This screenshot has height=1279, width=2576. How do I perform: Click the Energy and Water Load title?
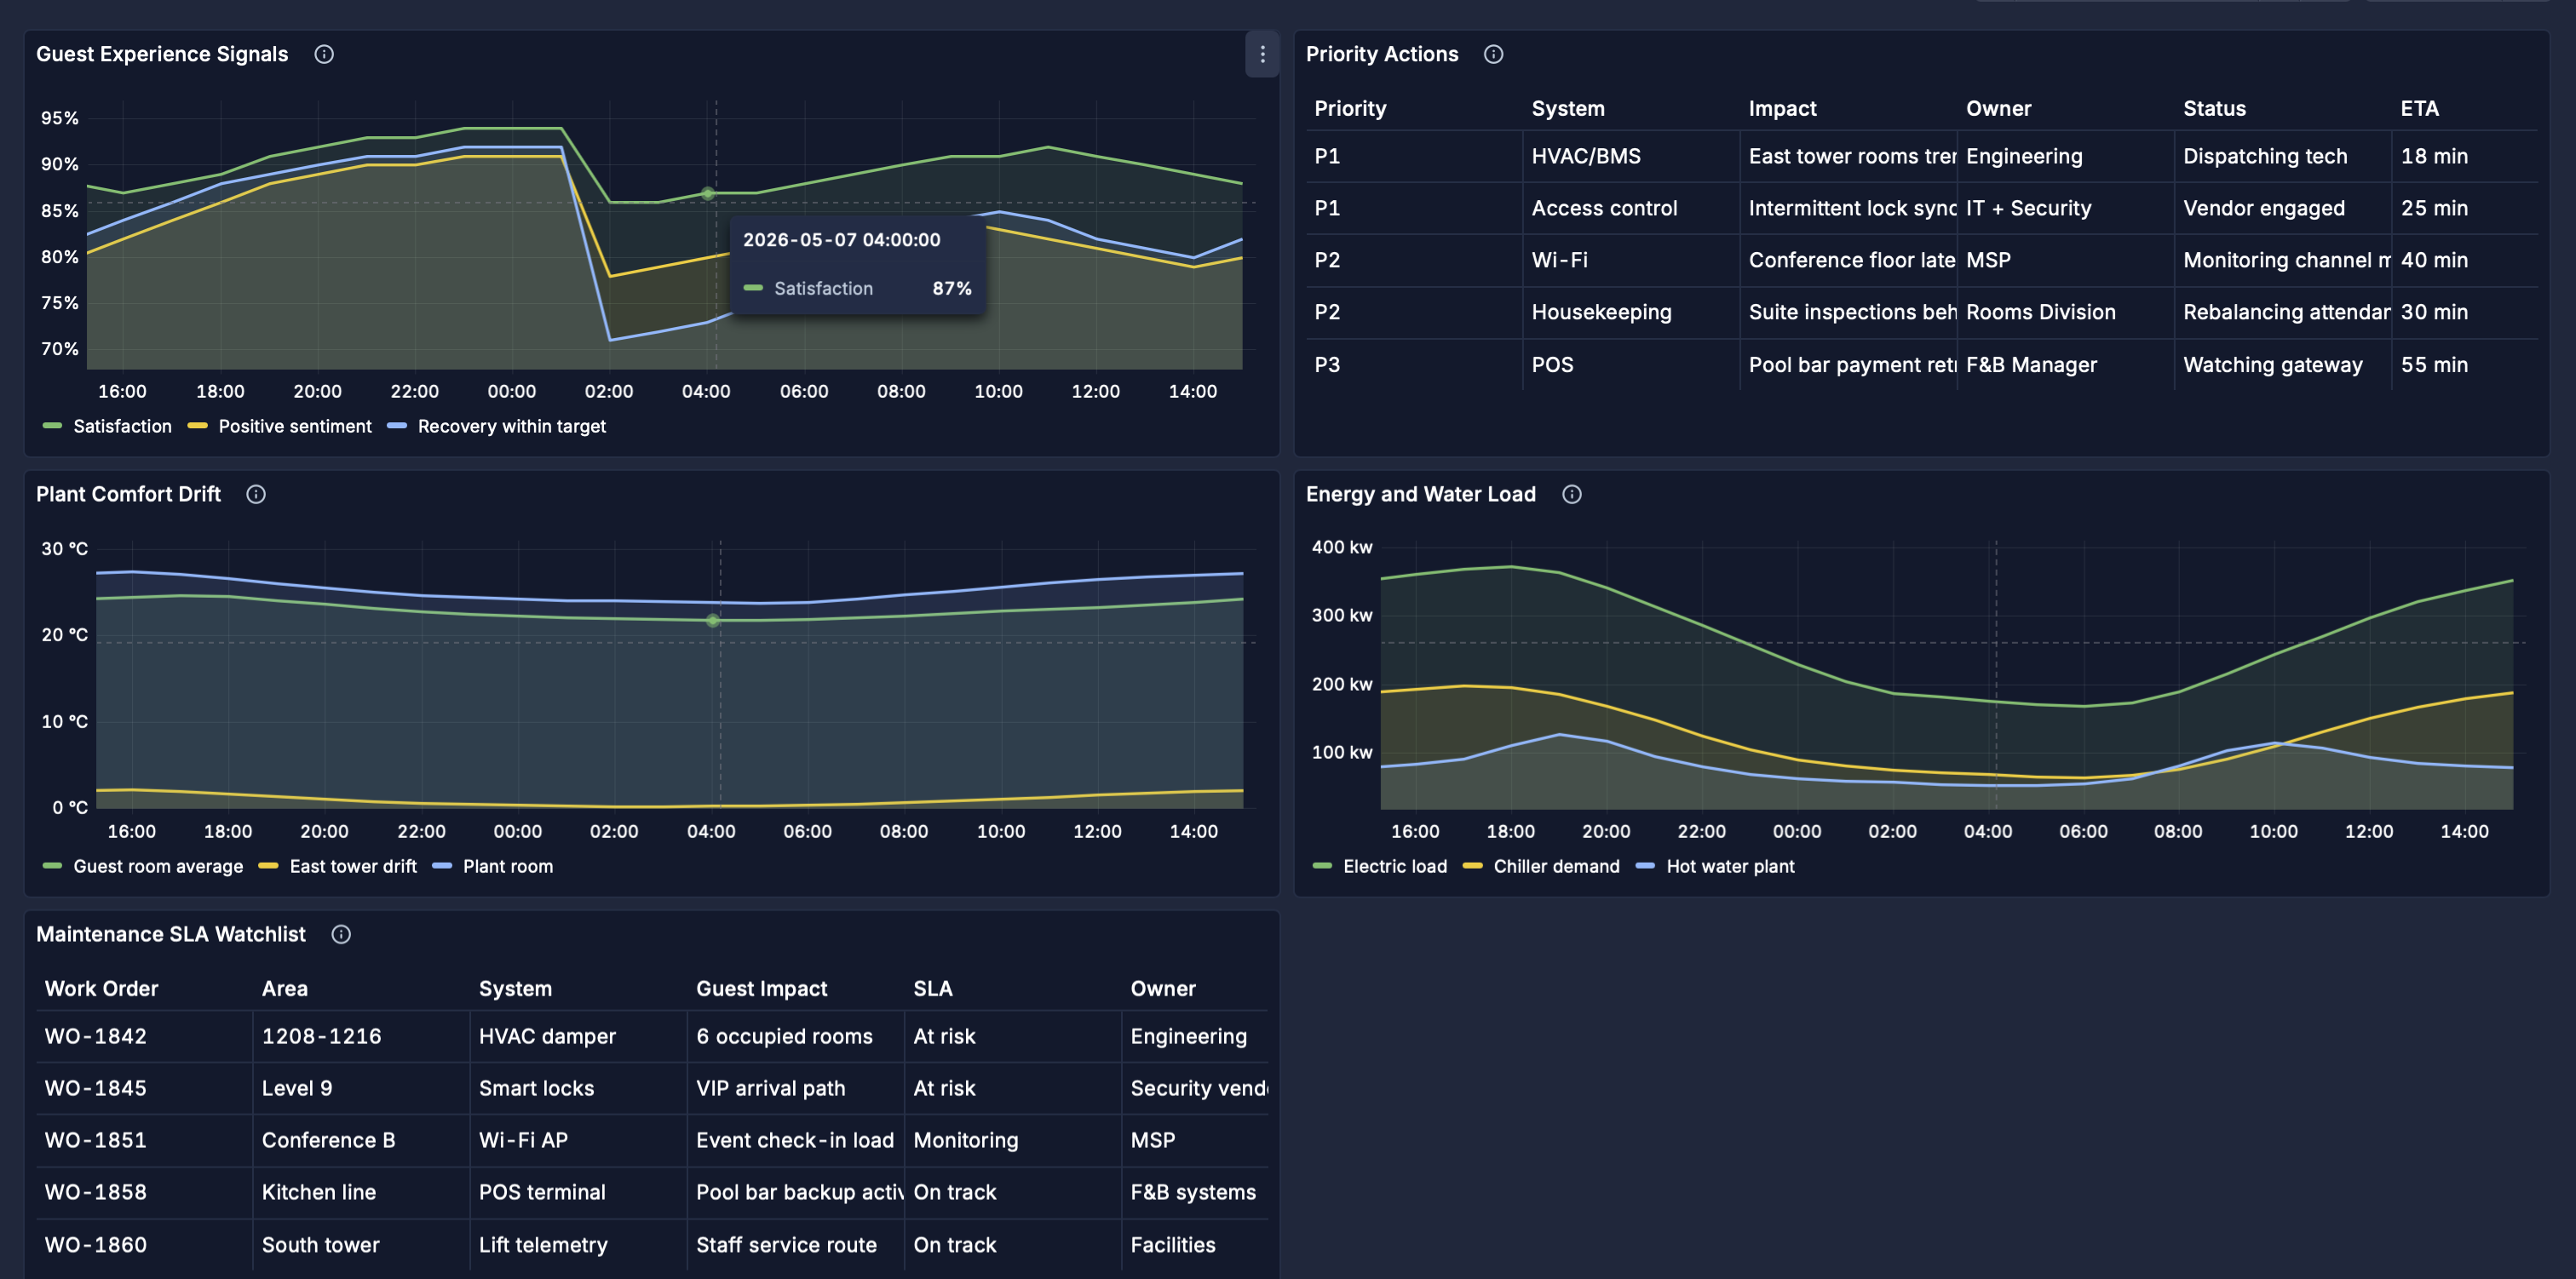coord(1421,494)
